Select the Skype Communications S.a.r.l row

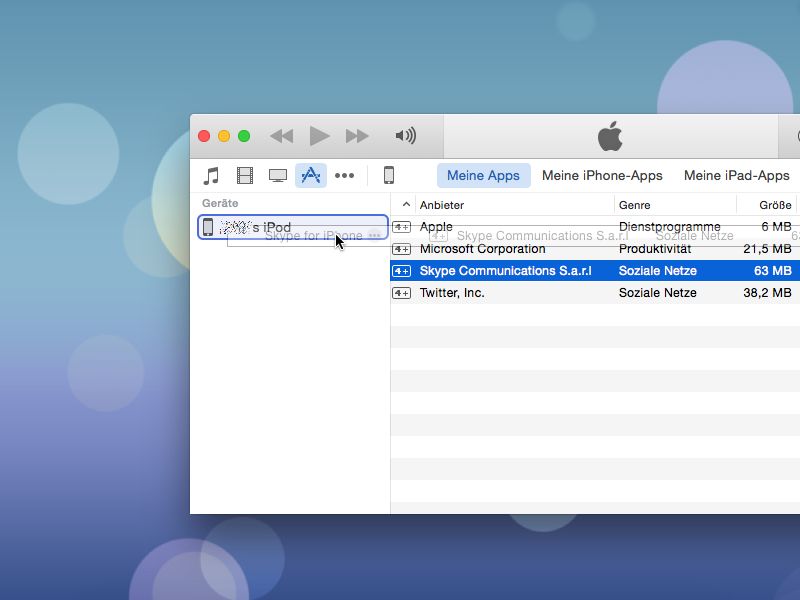[x=595, y=270]
